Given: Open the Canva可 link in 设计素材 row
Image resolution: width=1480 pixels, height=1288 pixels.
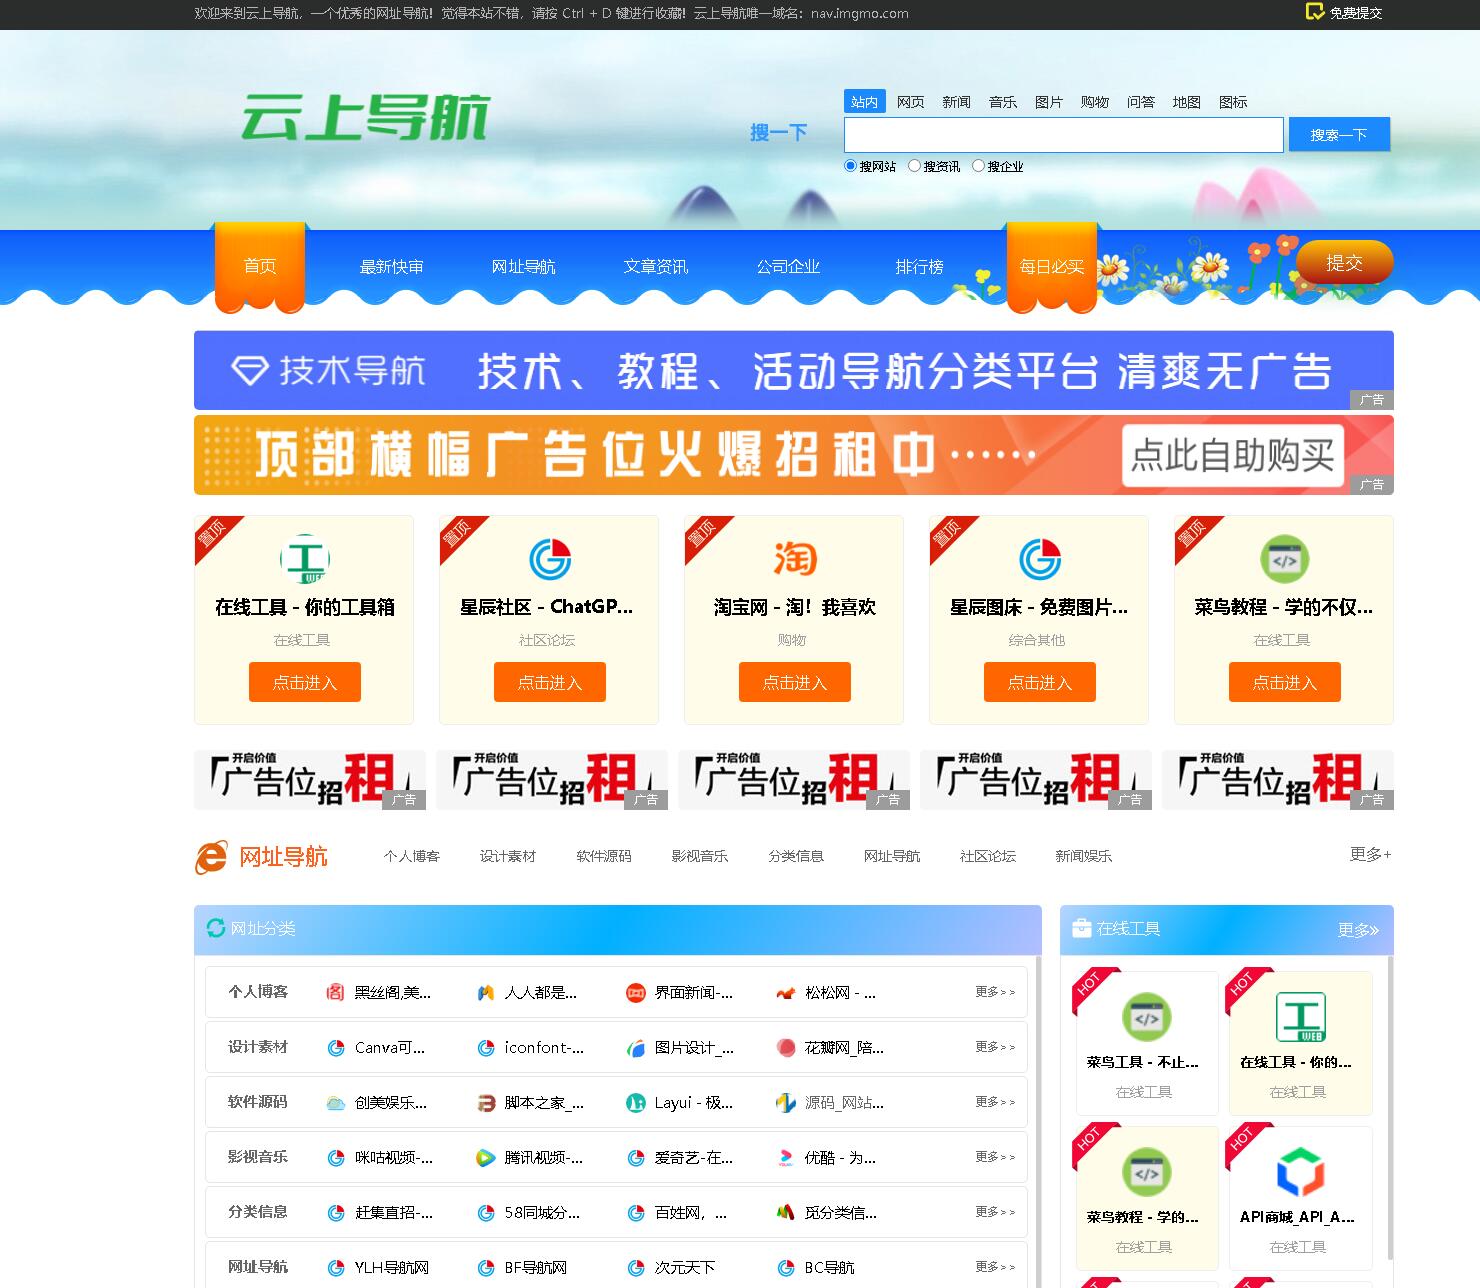Looking at the screenshot, I should pyautogui.click(x=389, y=1047).
